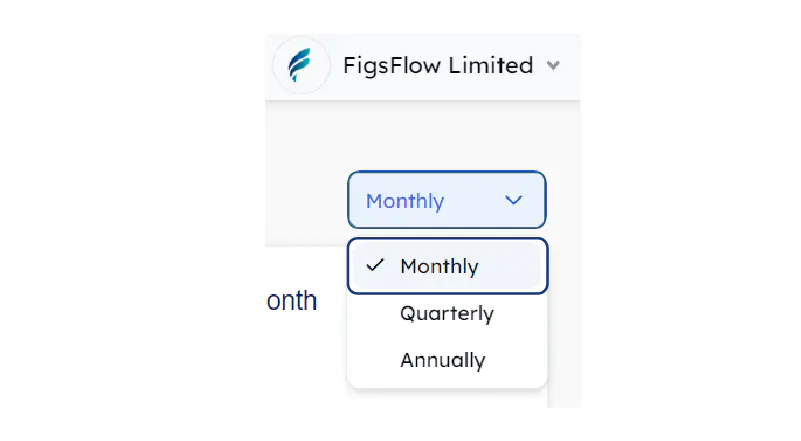Image resolution: width=801 pixels, height=441 pixels.
Task: Click the small arrow beside FigsFlow Limited
Action: point(553,66)
